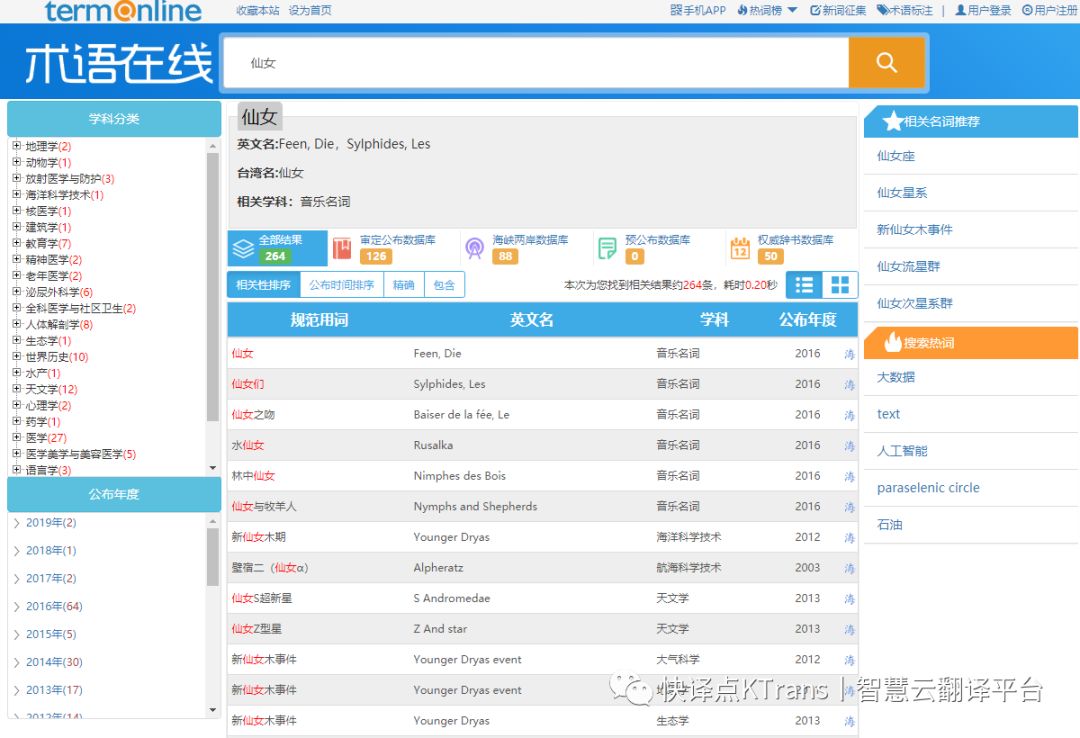
Task: Click the termonline logo
Action: coord(123,10)
